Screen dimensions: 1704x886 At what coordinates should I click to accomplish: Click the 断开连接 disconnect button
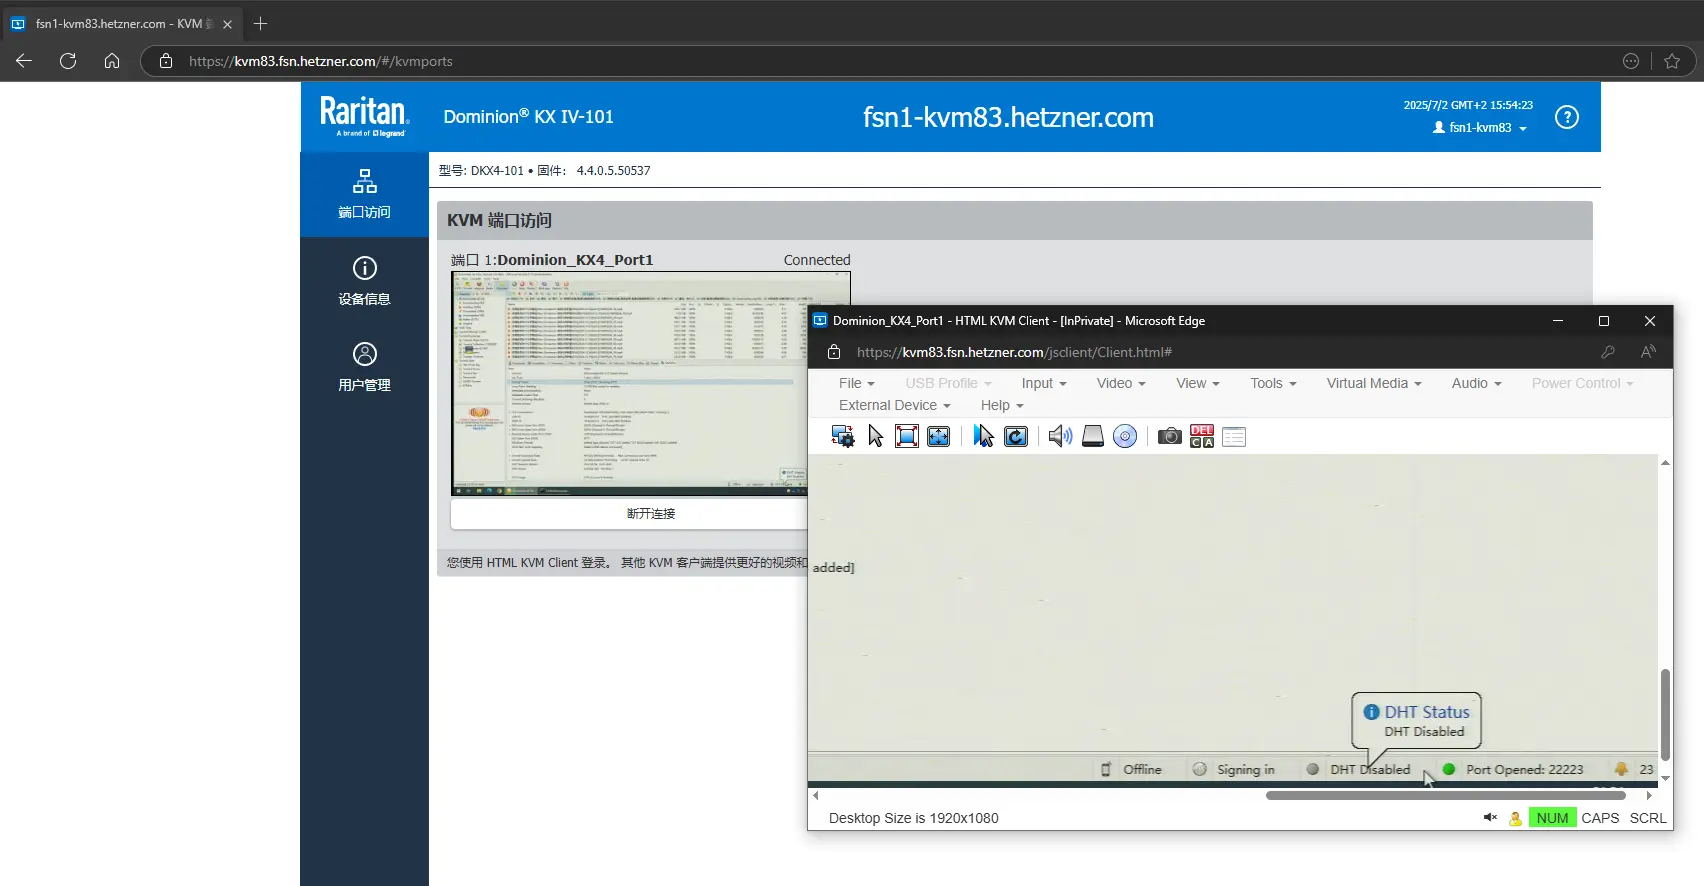click(651, 513)
